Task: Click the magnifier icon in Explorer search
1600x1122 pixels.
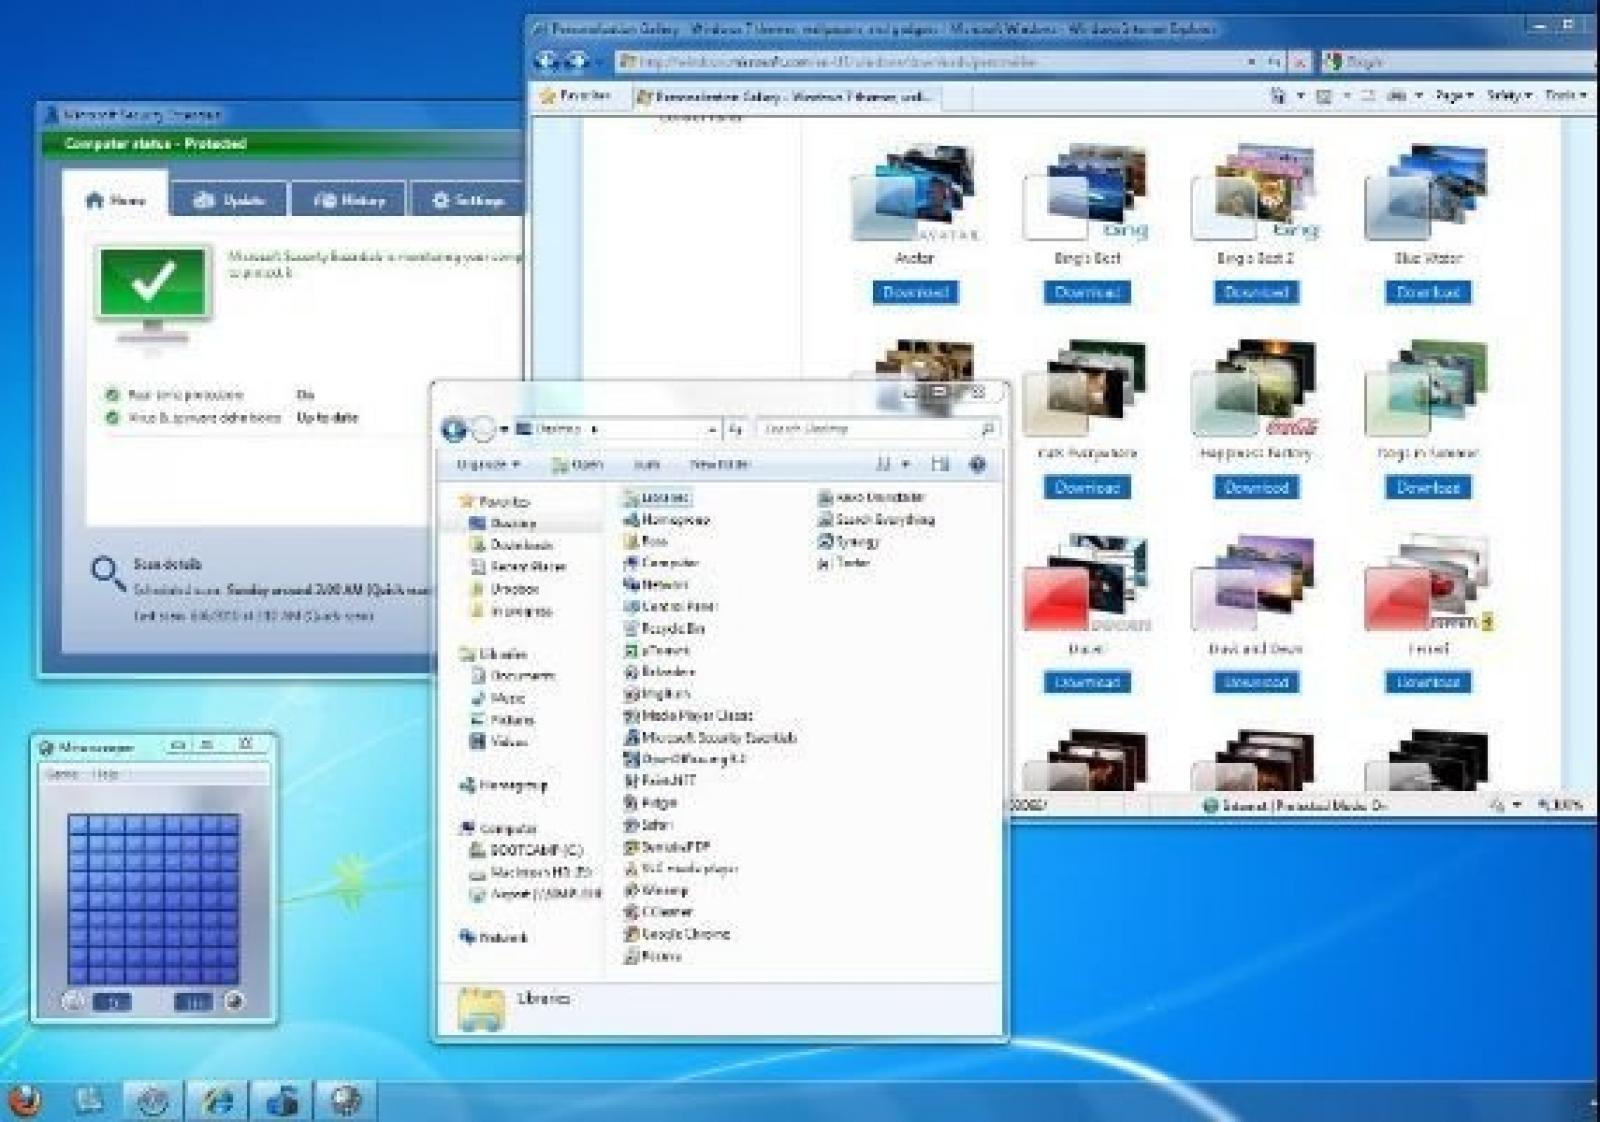Action: coord(987,429)
